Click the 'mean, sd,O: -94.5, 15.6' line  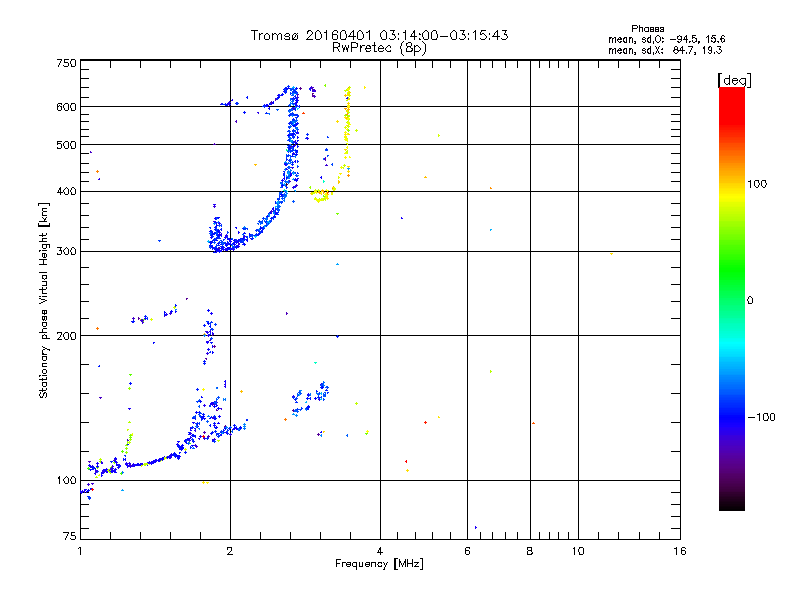point(667,39)
